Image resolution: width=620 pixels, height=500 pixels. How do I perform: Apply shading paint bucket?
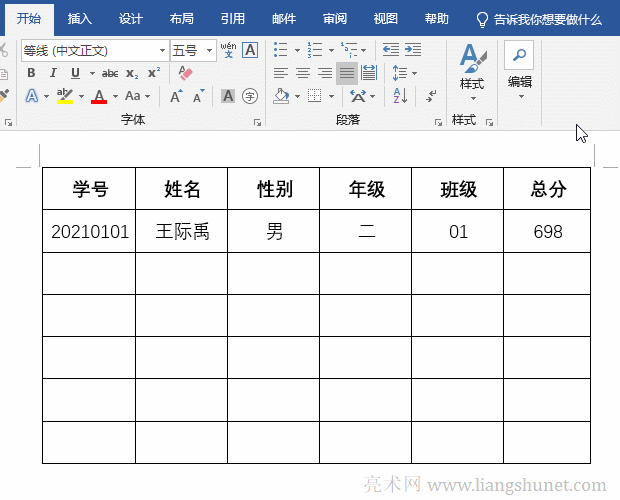(x=281, y=96)
